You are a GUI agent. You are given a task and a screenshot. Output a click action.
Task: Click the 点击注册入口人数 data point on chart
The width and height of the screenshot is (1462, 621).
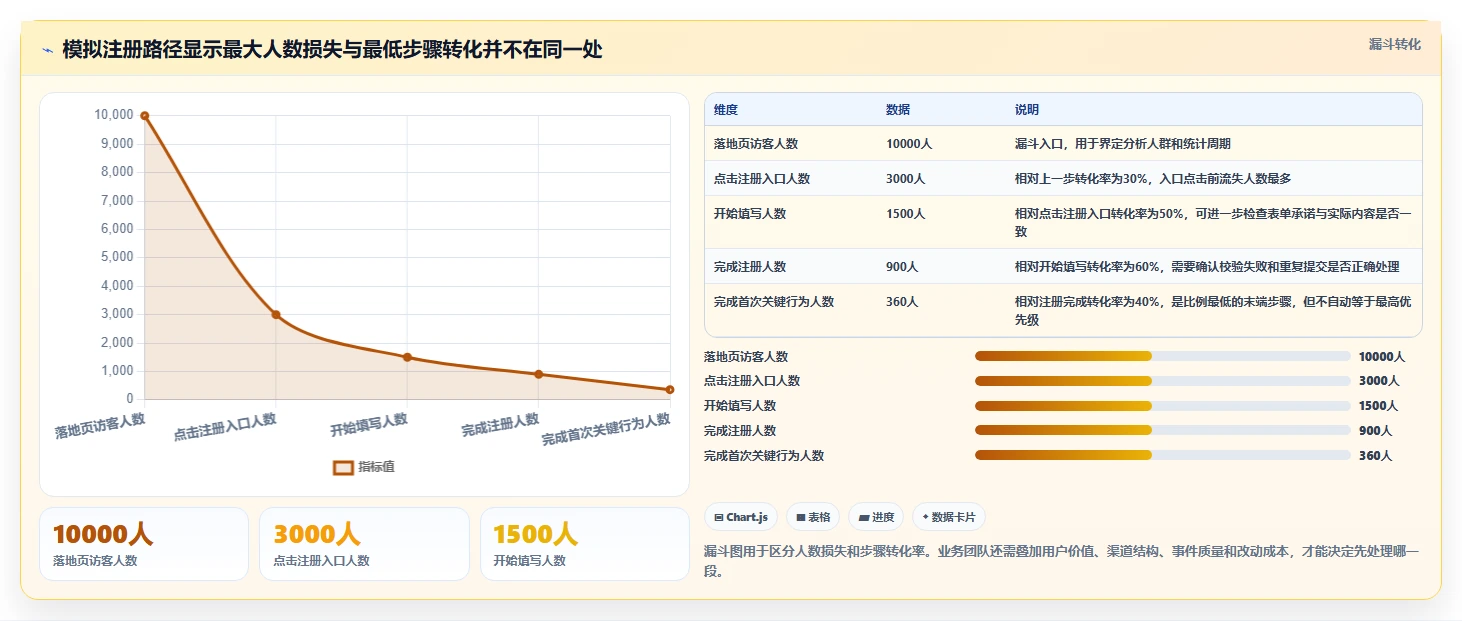[276, 315]
